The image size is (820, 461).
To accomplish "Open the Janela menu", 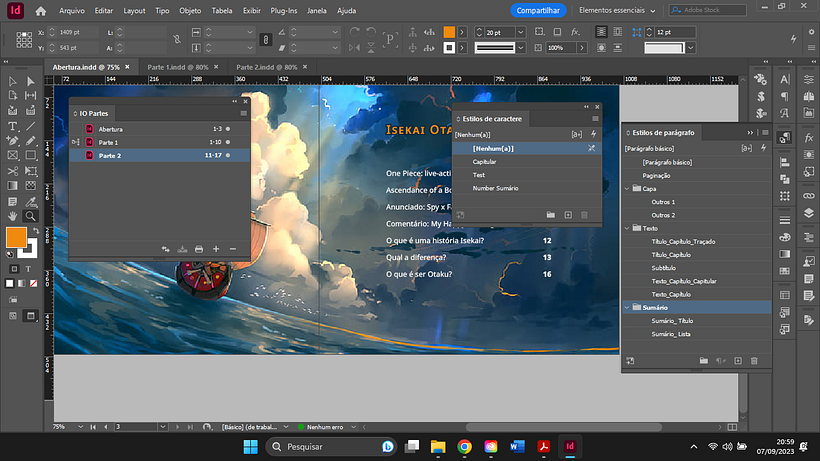I will 316,10.
